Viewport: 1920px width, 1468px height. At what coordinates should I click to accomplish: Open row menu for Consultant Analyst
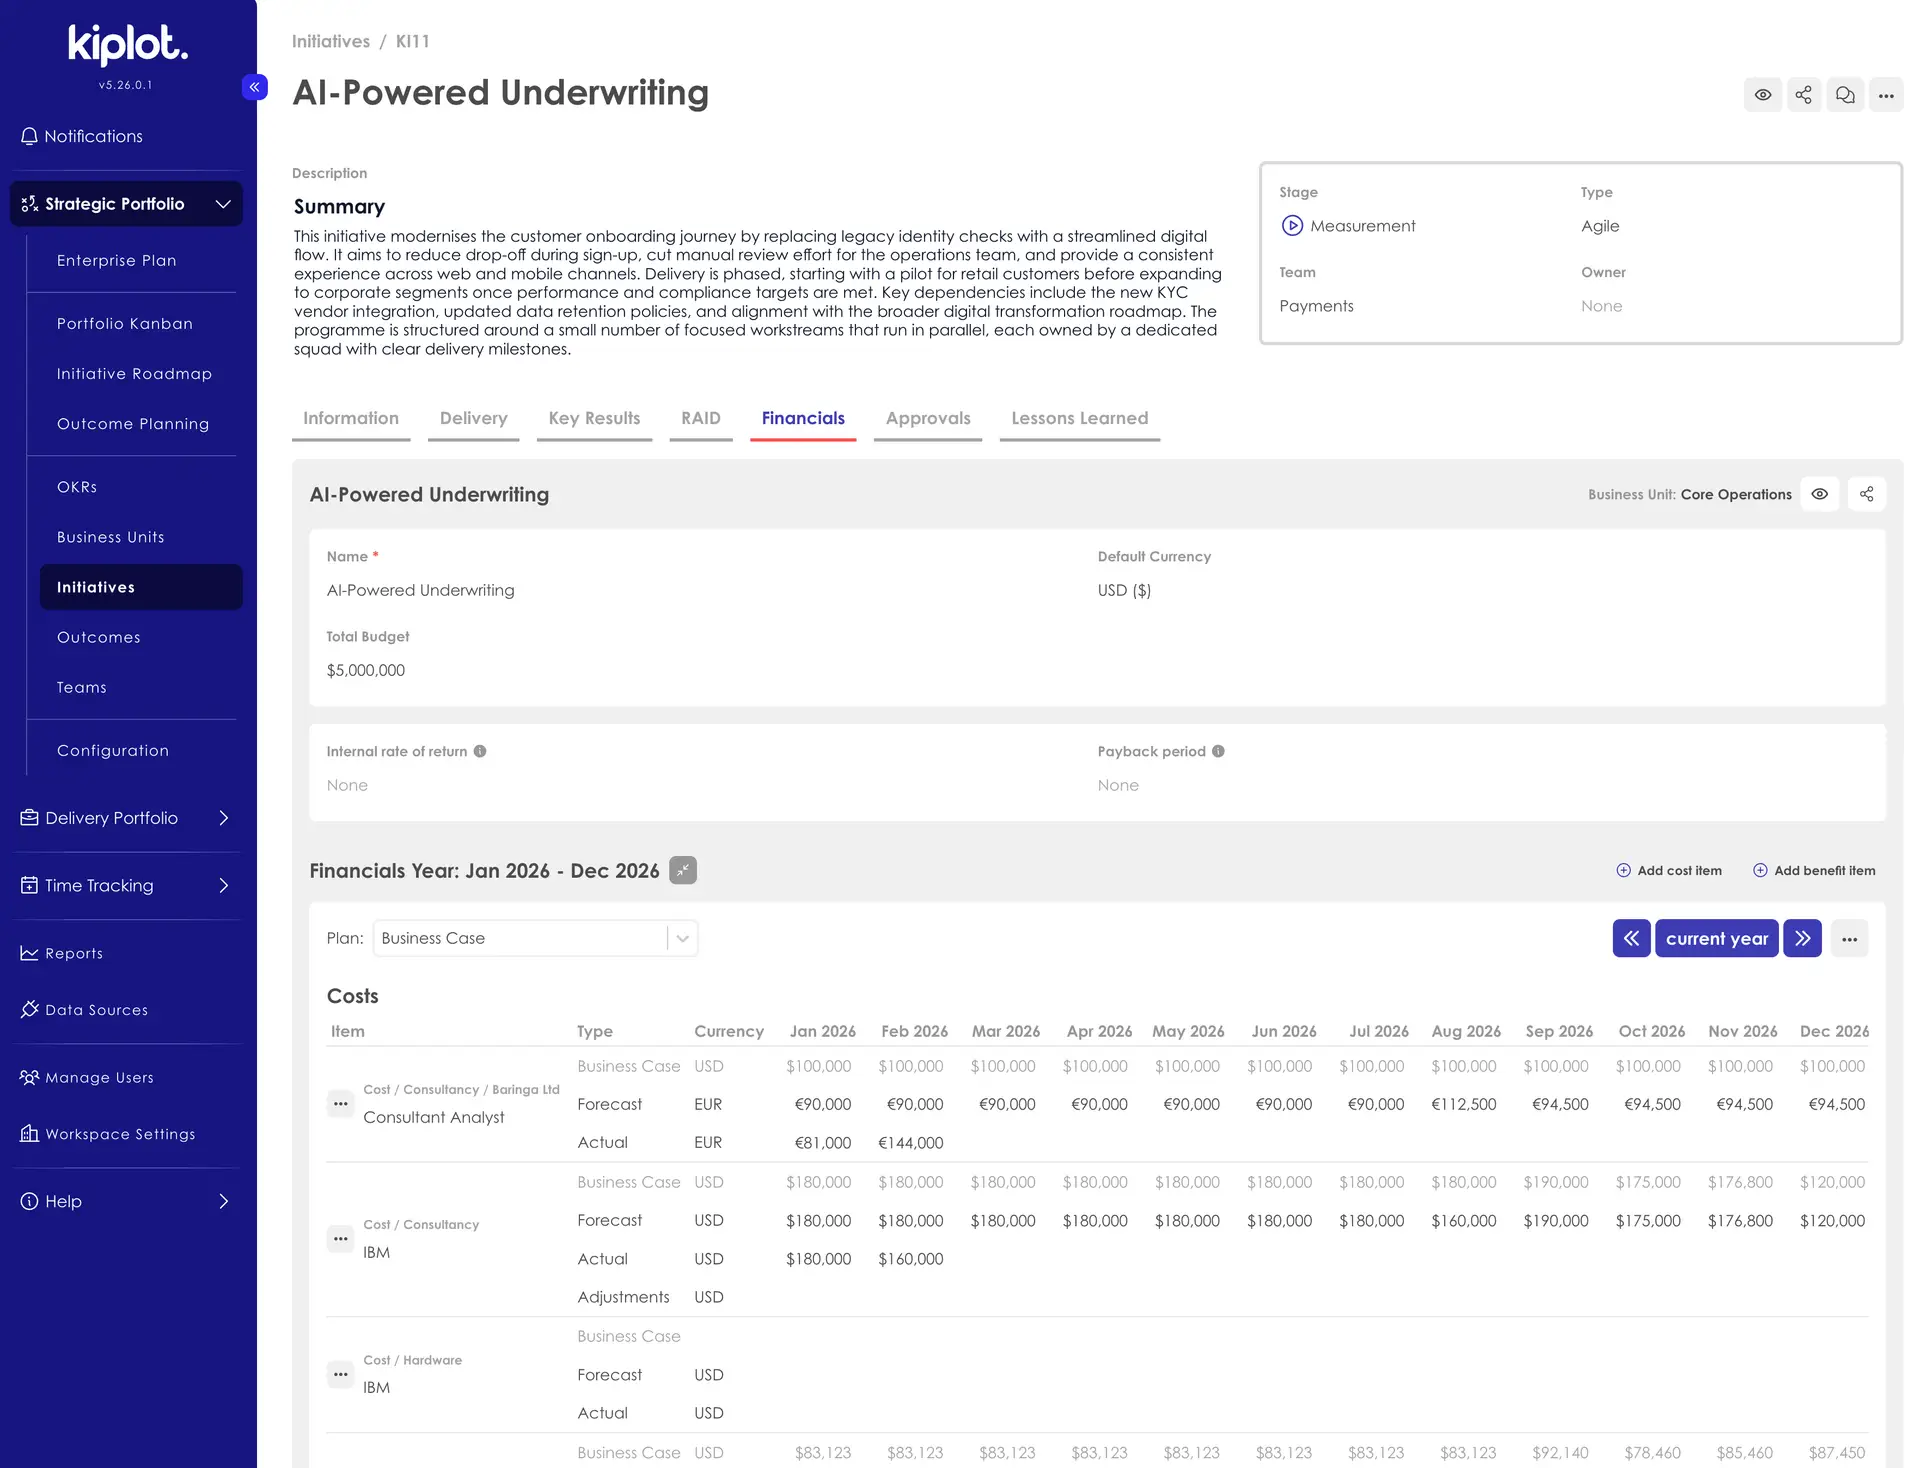tap(341, 1104)
